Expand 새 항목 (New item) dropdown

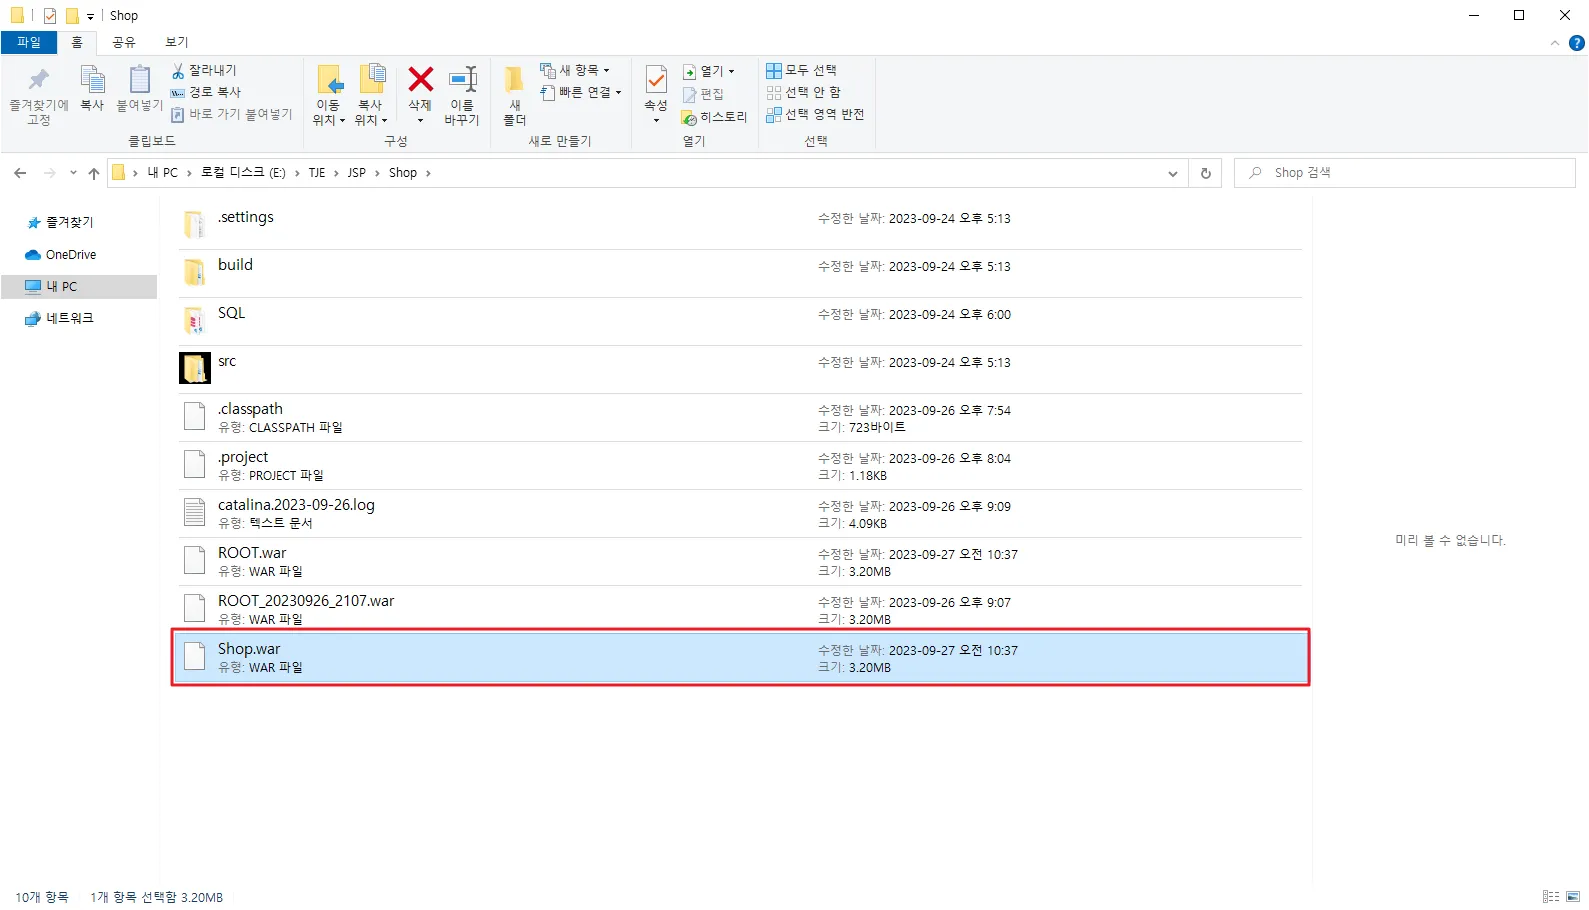[x=575, y=70]
